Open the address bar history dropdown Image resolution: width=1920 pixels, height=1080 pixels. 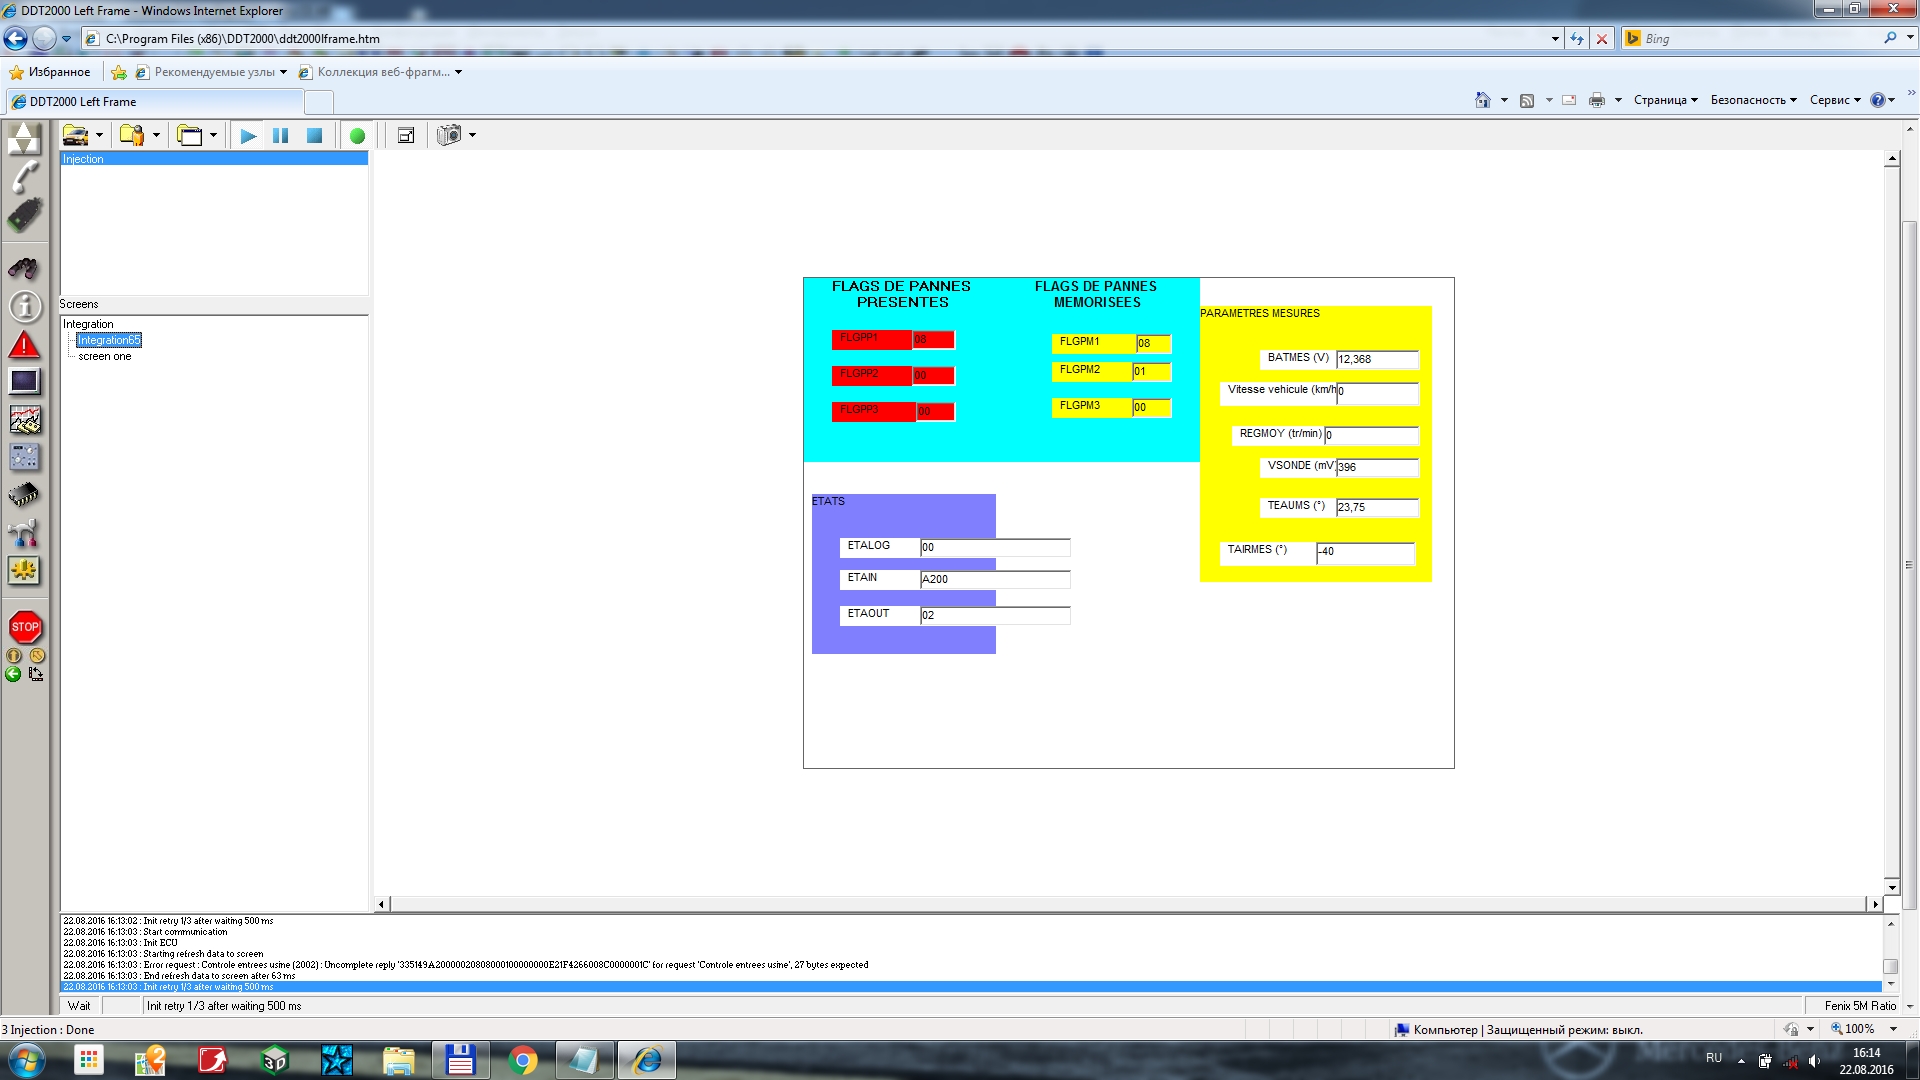point(1555,39)
